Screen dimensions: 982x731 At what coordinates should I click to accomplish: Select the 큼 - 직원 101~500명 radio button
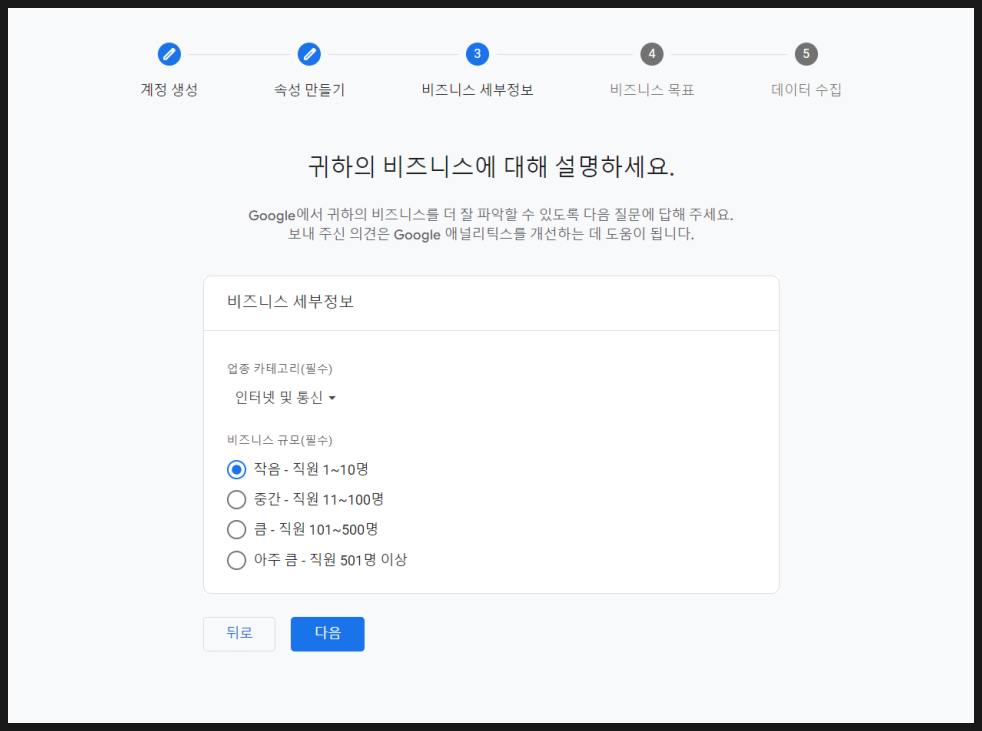(x=237, y=529)
